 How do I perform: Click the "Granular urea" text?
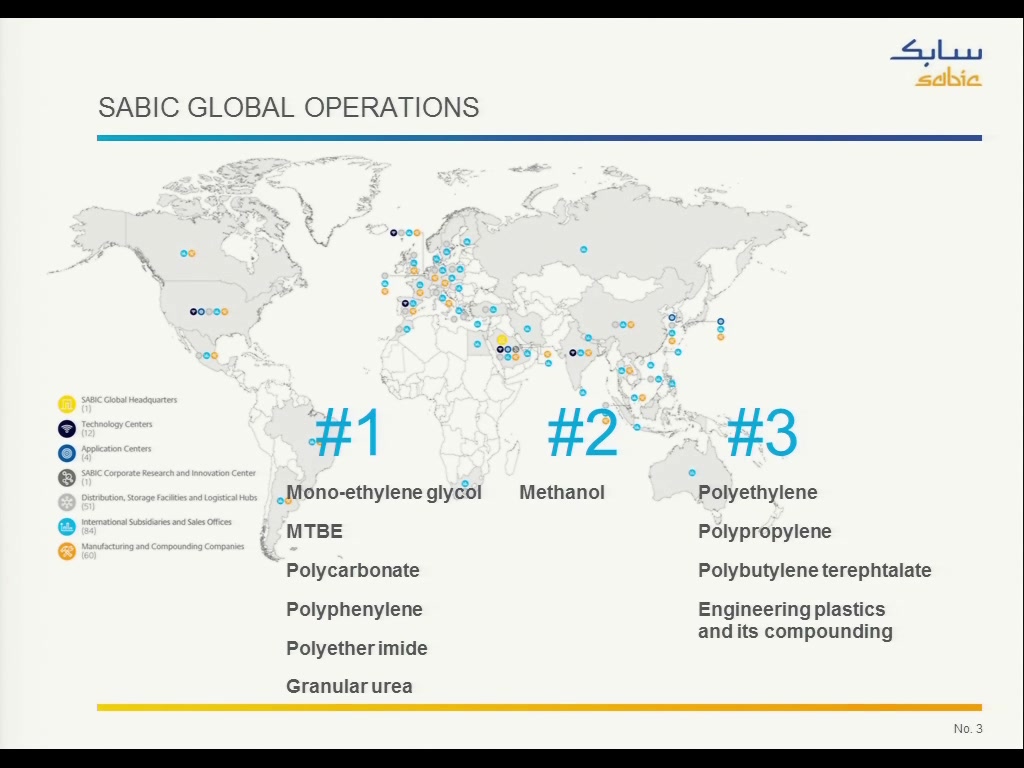point(349,686)
